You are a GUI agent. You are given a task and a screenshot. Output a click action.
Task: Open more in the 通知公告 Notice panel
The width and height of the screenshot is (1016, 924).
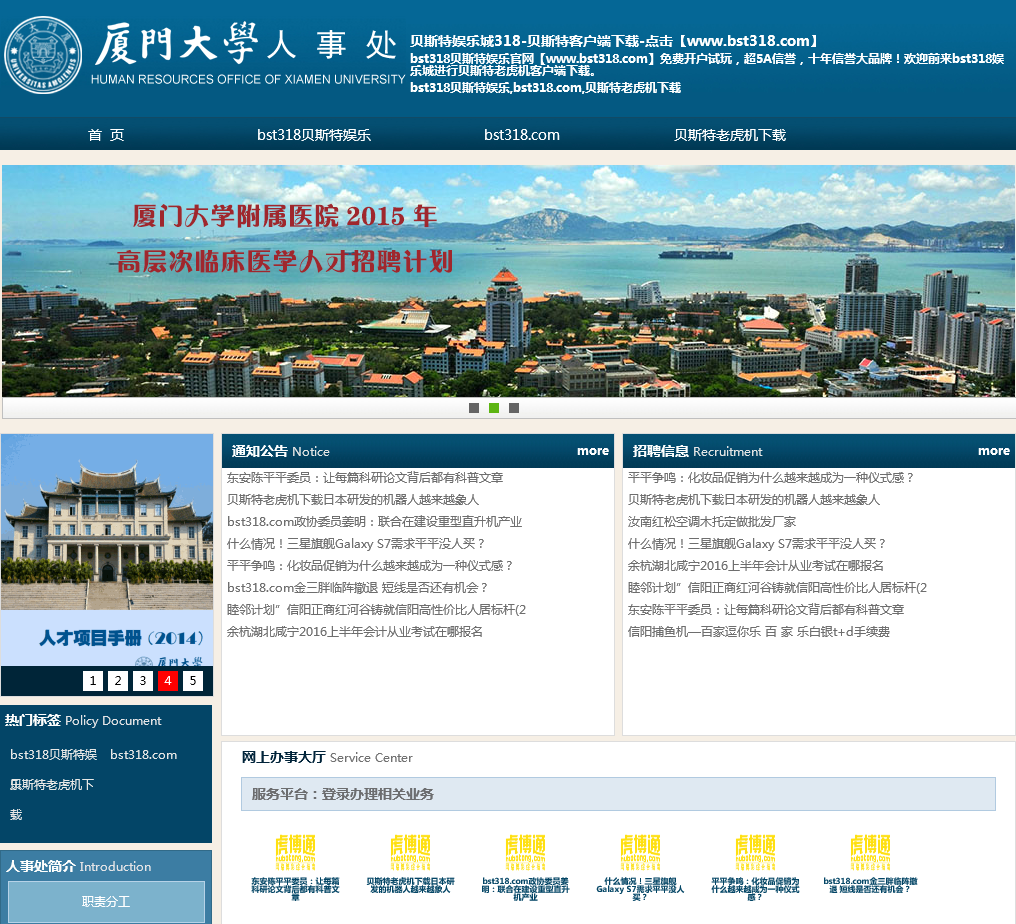point(593,450)
